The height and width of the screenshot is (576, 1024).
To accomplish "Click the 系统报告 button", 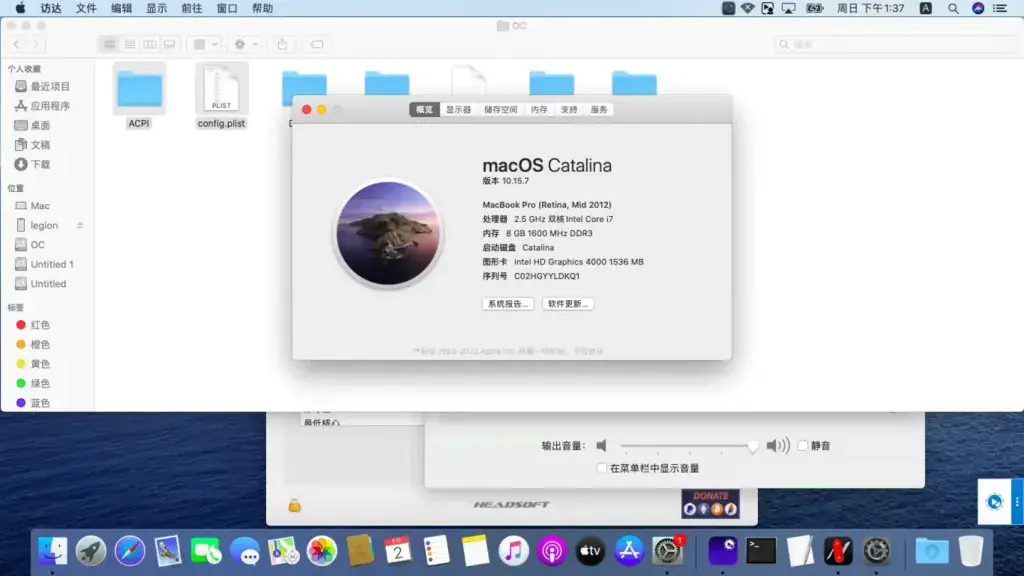I will tap(508, 304).
